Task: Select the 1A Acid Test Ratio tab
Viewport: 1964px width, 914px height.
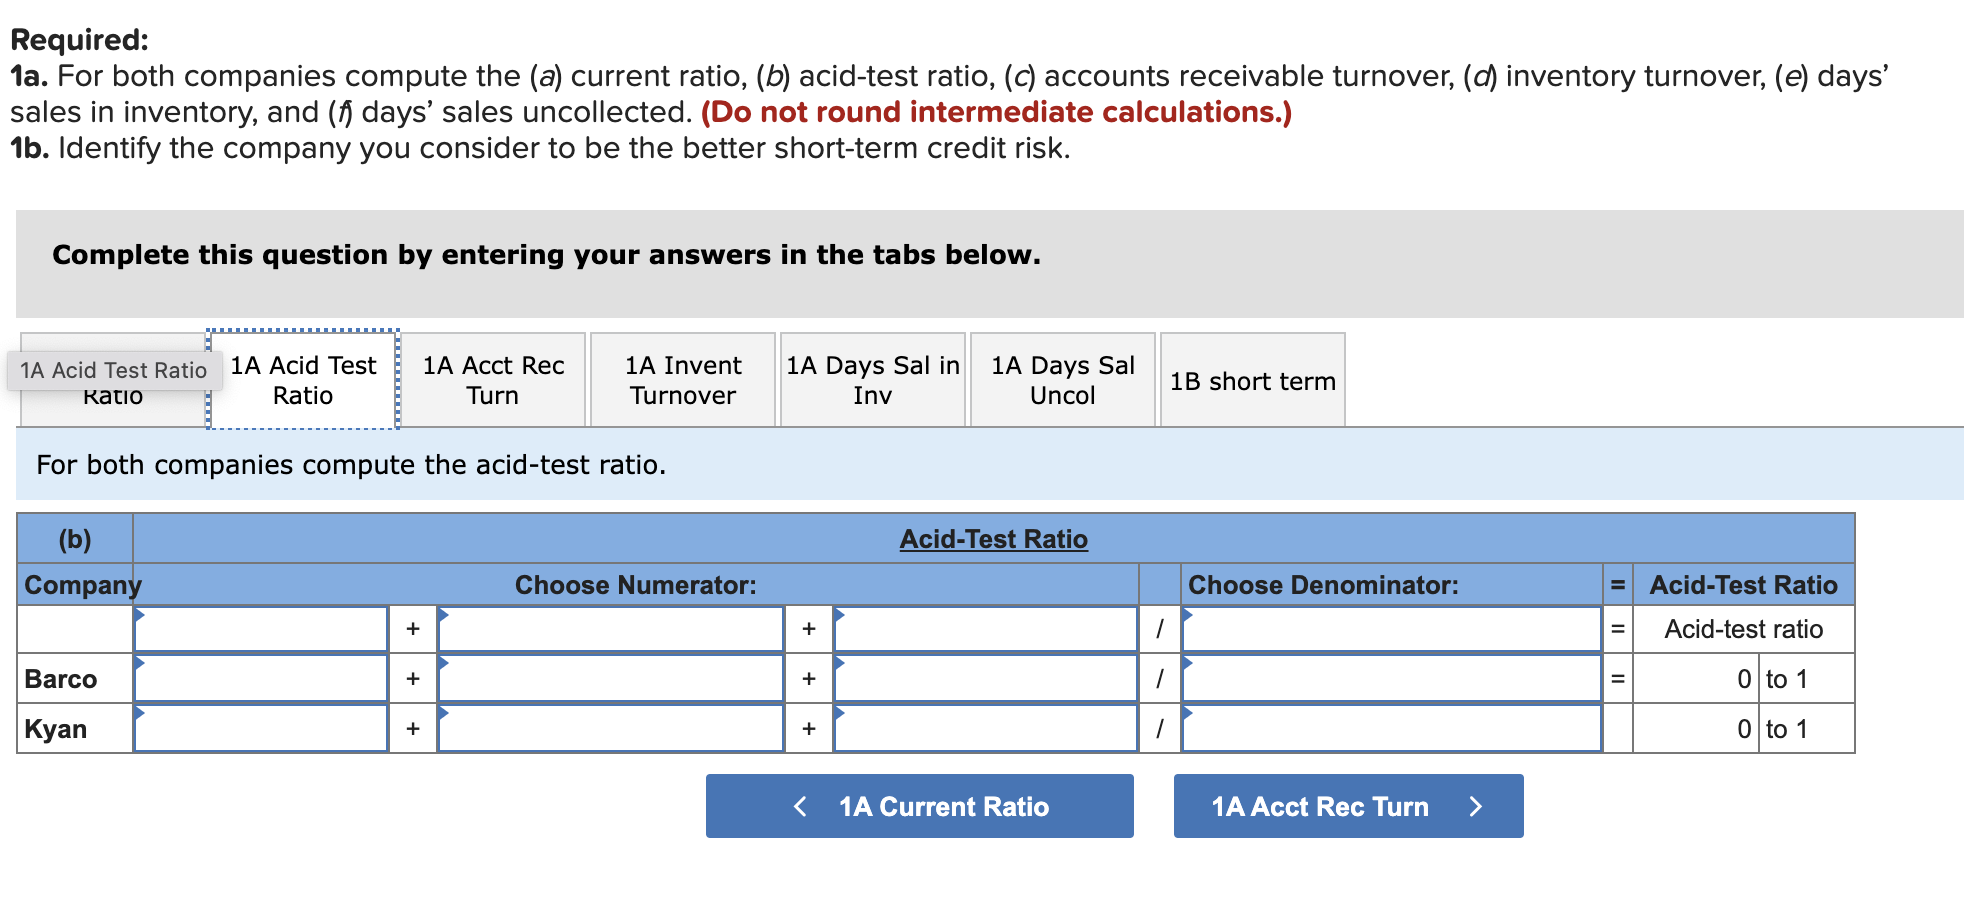Action: pyautogui.click(x=301, y=380)
